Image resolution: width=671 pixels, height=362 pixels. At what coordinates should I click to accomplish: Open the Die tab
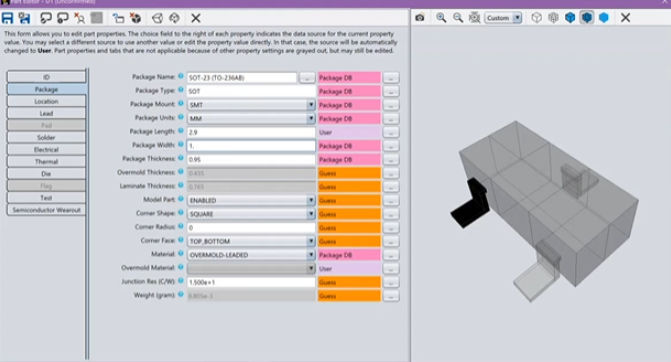[x=46, y=174]
